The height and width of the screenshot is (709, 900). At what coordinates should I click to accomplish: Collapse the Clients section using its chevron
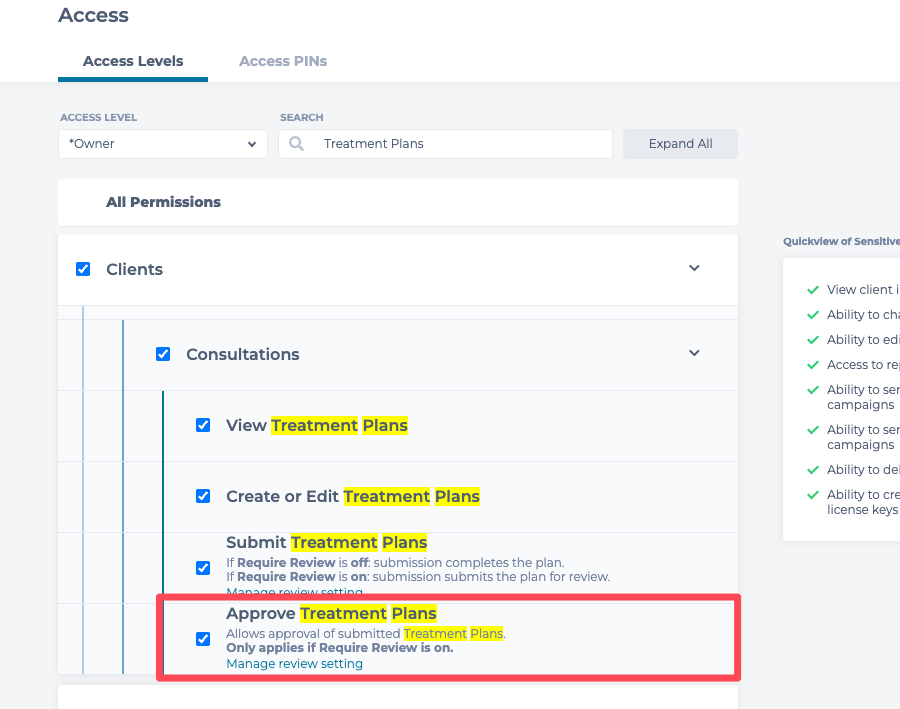tap(694, 268)
